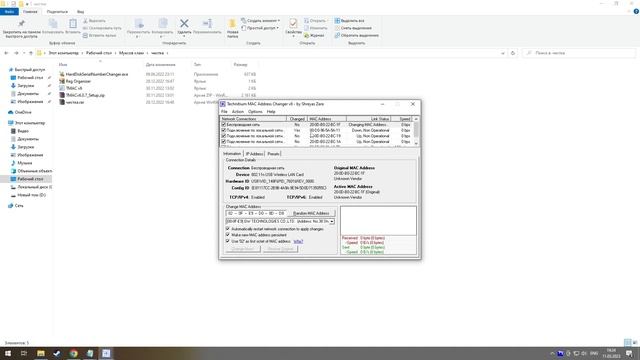Screen dimensions: 640x360
Task: Select the HardDiskSerialNumberChanger.exe file
Action: (93, 74)
